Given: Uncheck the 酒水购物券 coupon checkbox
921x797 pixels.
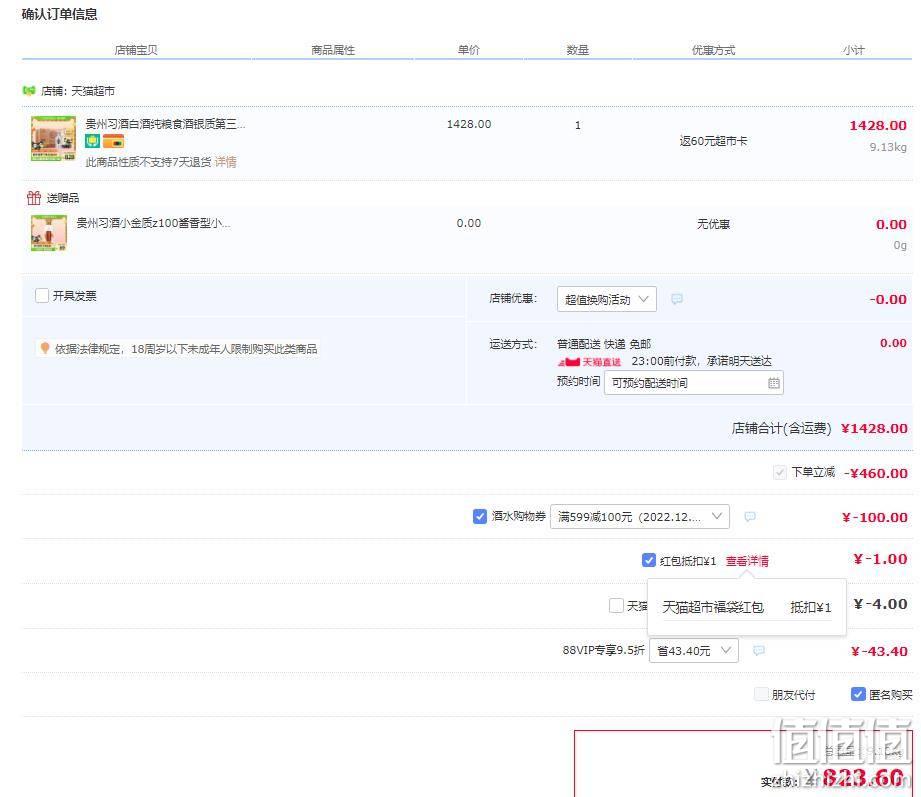Looking at the screenshot, I should point(479,516).
